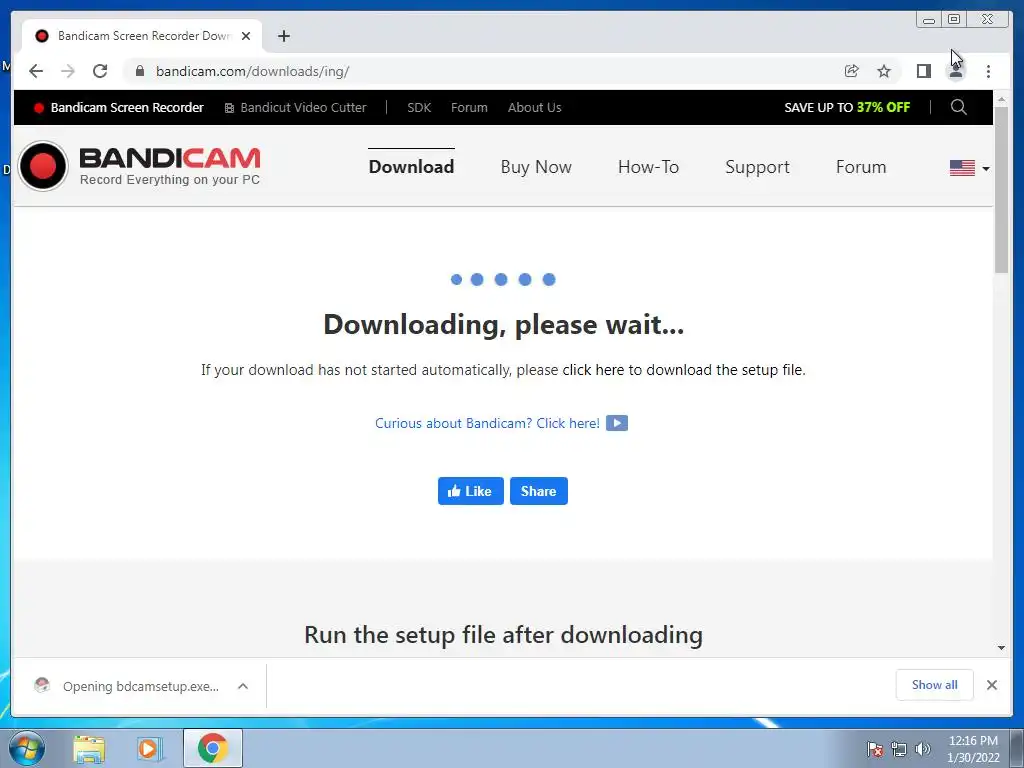Open the Chrome three-dot menu
Screen dimensions: 1024x768
988,71
